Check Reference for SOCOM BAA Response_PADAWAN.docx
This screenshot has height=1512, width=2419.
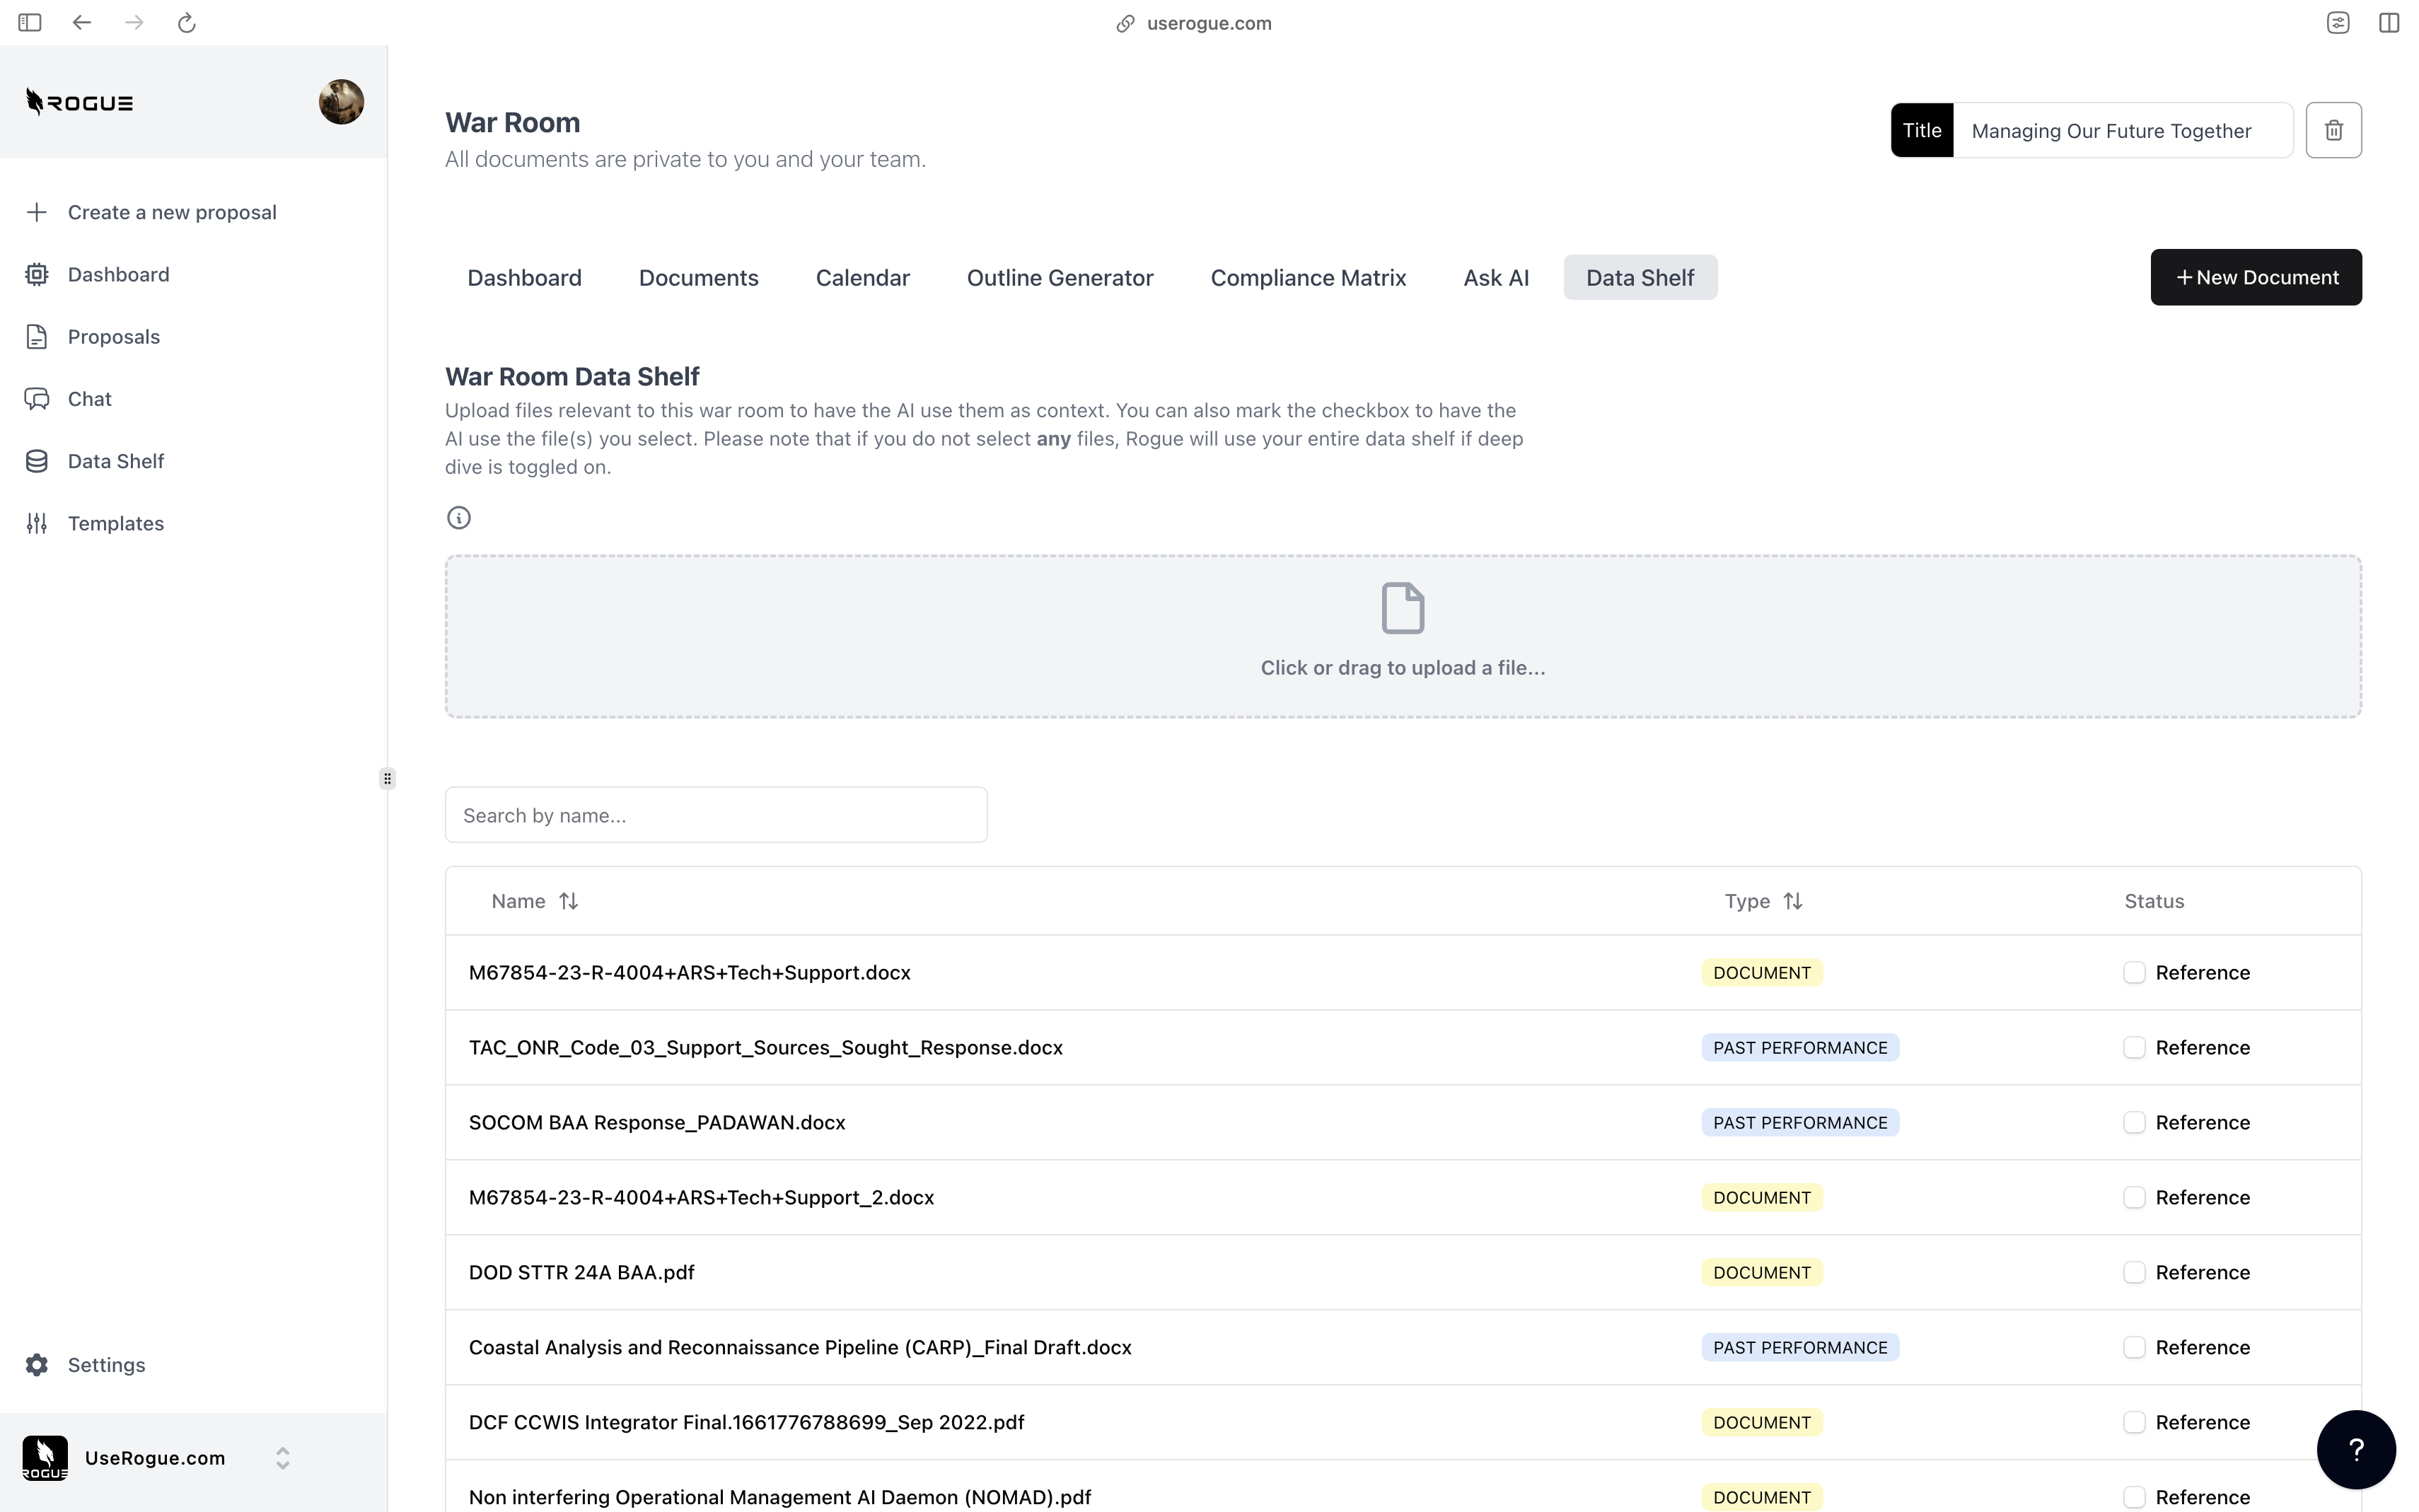pos(2133,1122)
